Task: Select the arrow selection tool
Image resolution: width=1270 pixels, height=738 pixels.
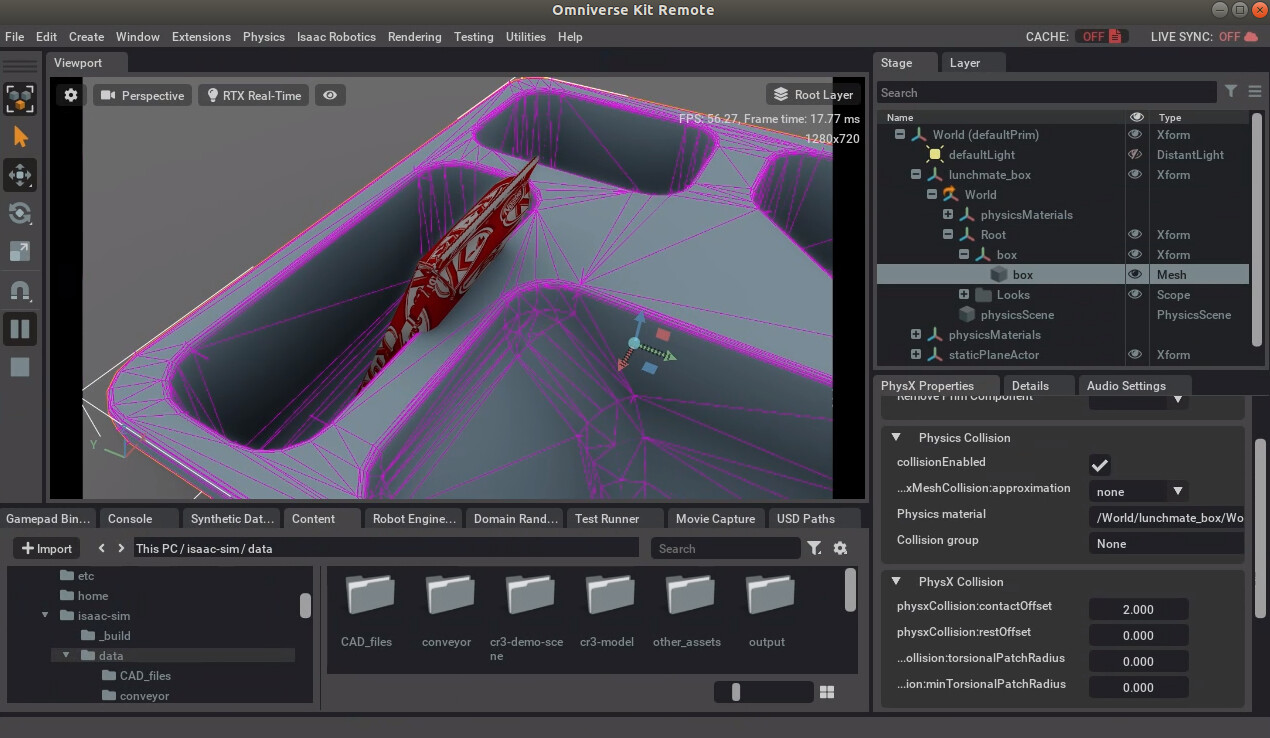Action: click(20, 136)
